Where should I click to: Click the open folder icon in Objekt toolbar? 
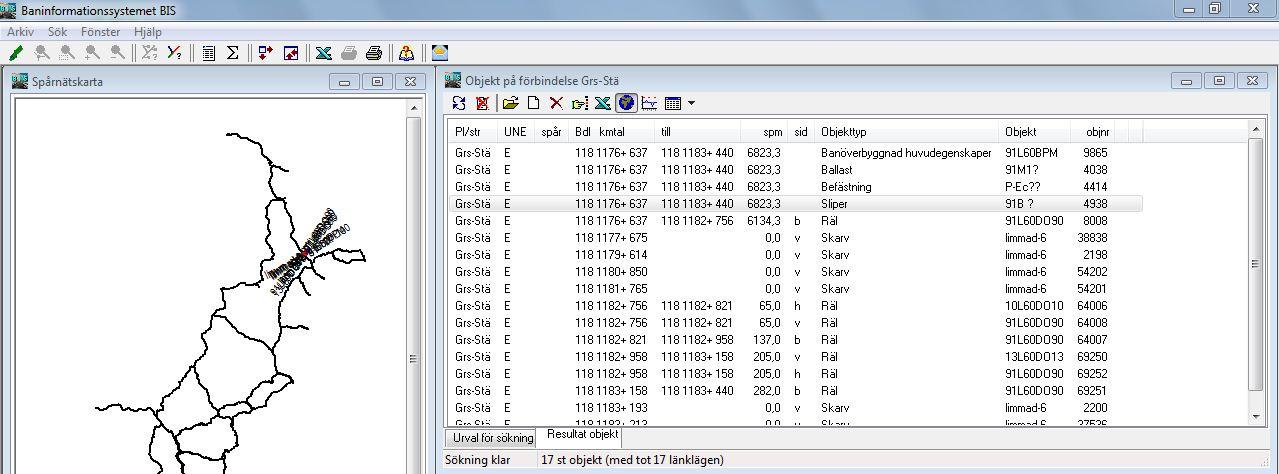511,102
